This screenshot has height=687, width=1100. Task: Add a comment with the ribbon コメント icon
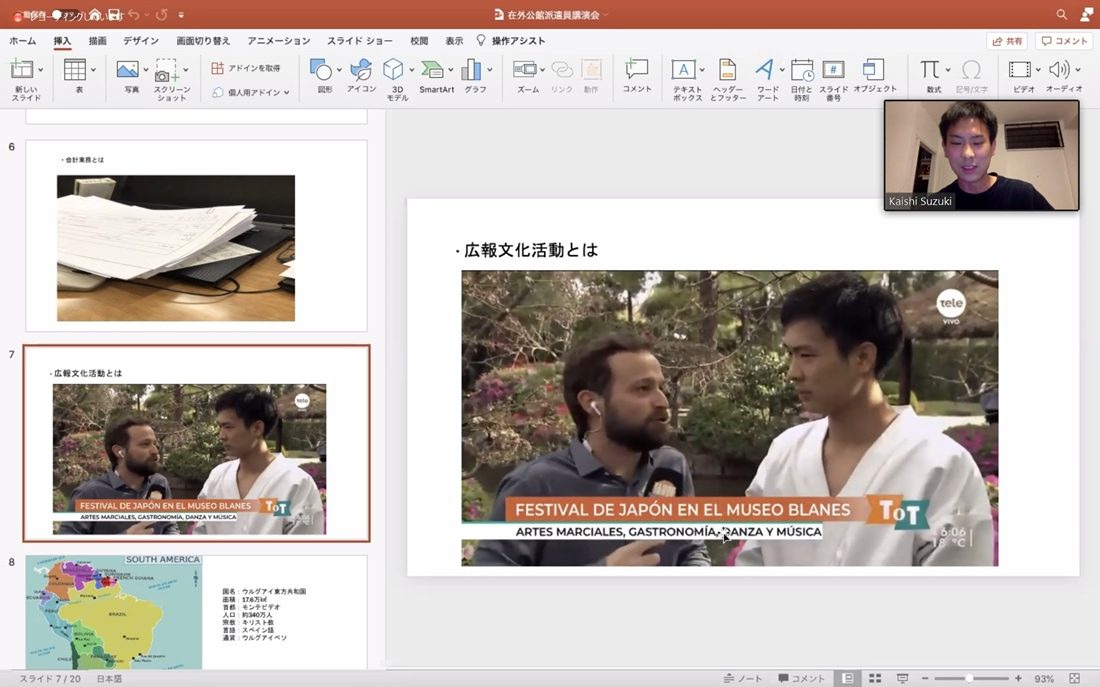[x=637, y=69]
